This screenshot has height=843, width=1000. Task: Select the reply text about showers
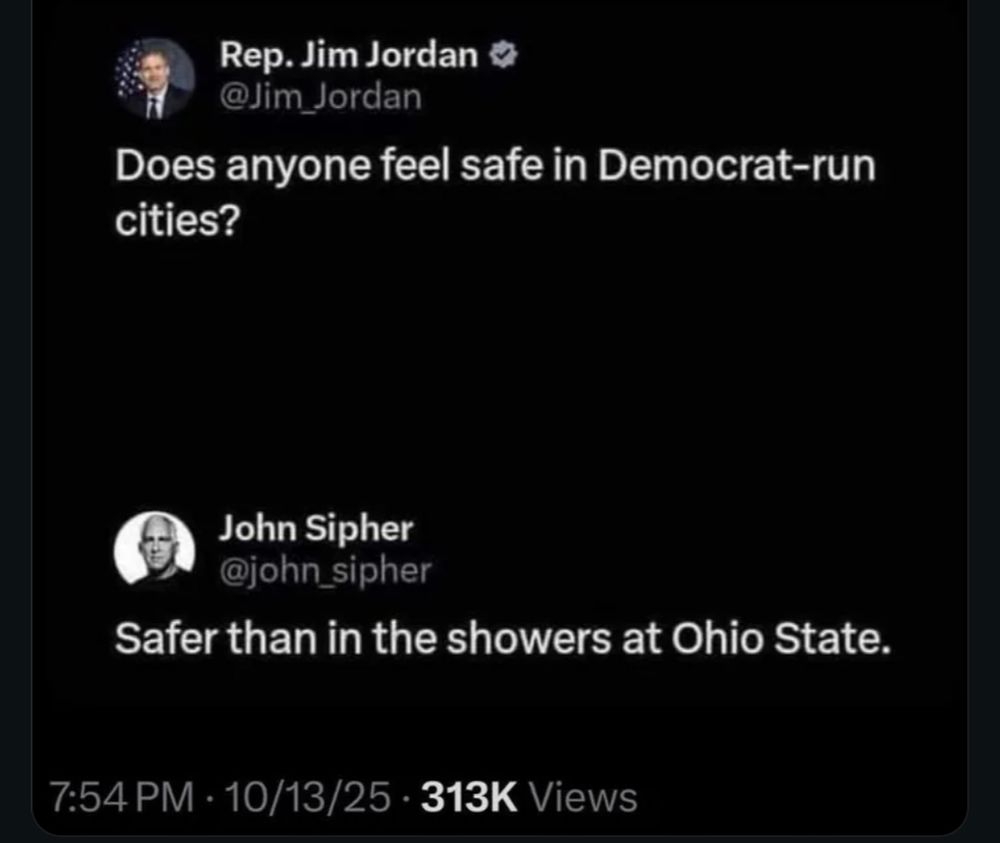click(x=503, y=638)
